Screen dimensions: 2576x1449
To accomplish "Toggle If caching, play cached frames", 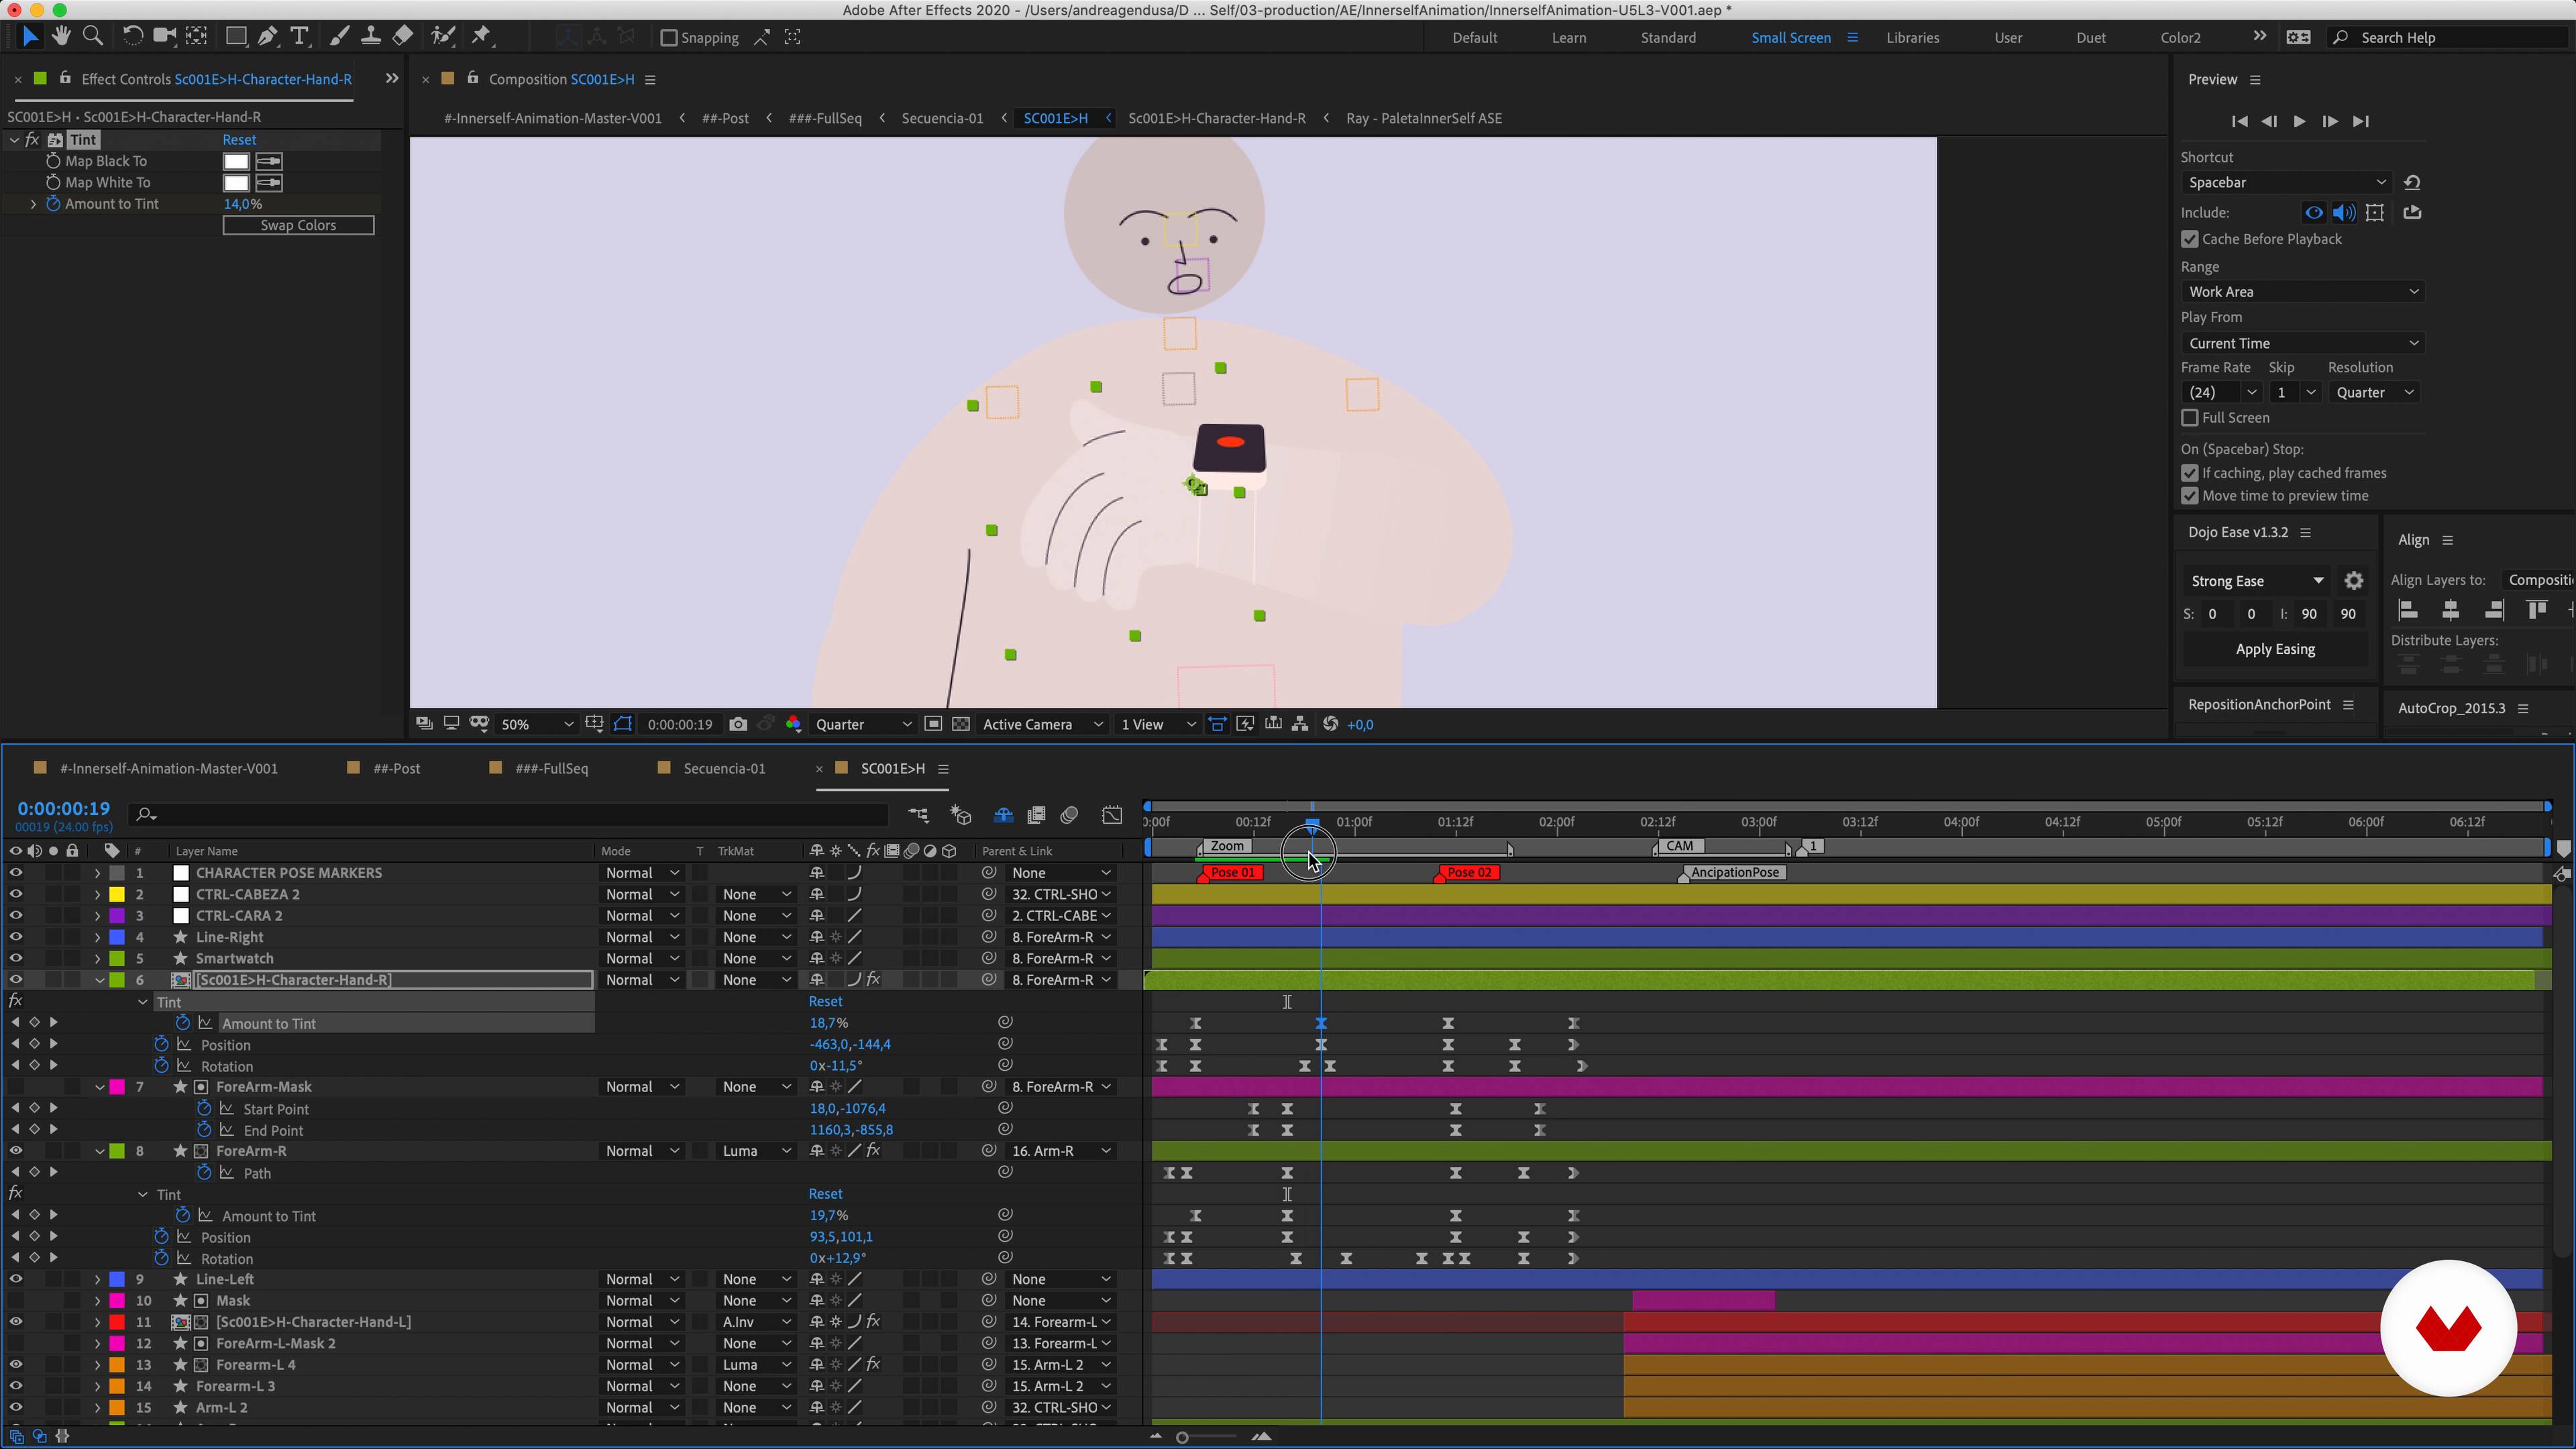I will [x=2190, y=473].
